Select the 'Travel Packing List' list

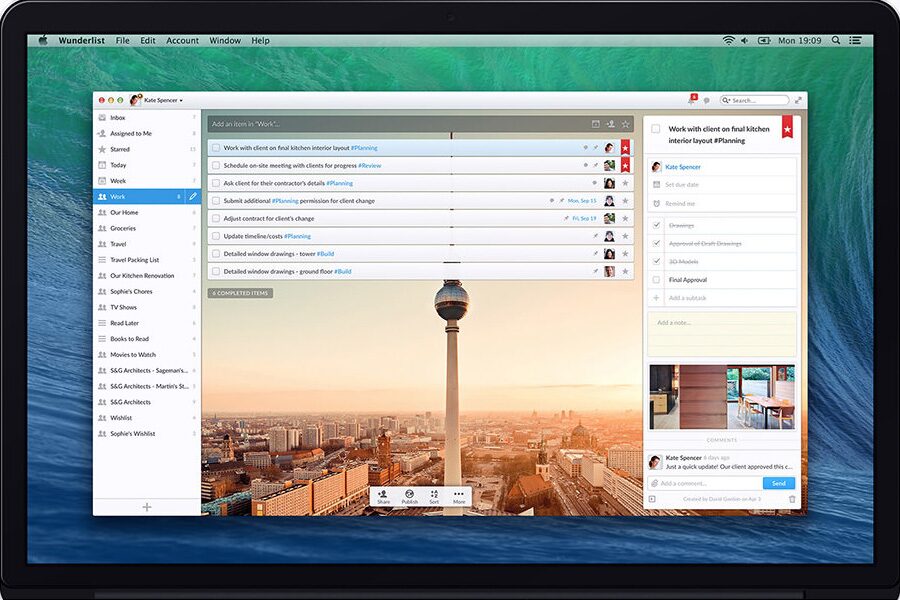pyautogui.click(x=146, y=260)
